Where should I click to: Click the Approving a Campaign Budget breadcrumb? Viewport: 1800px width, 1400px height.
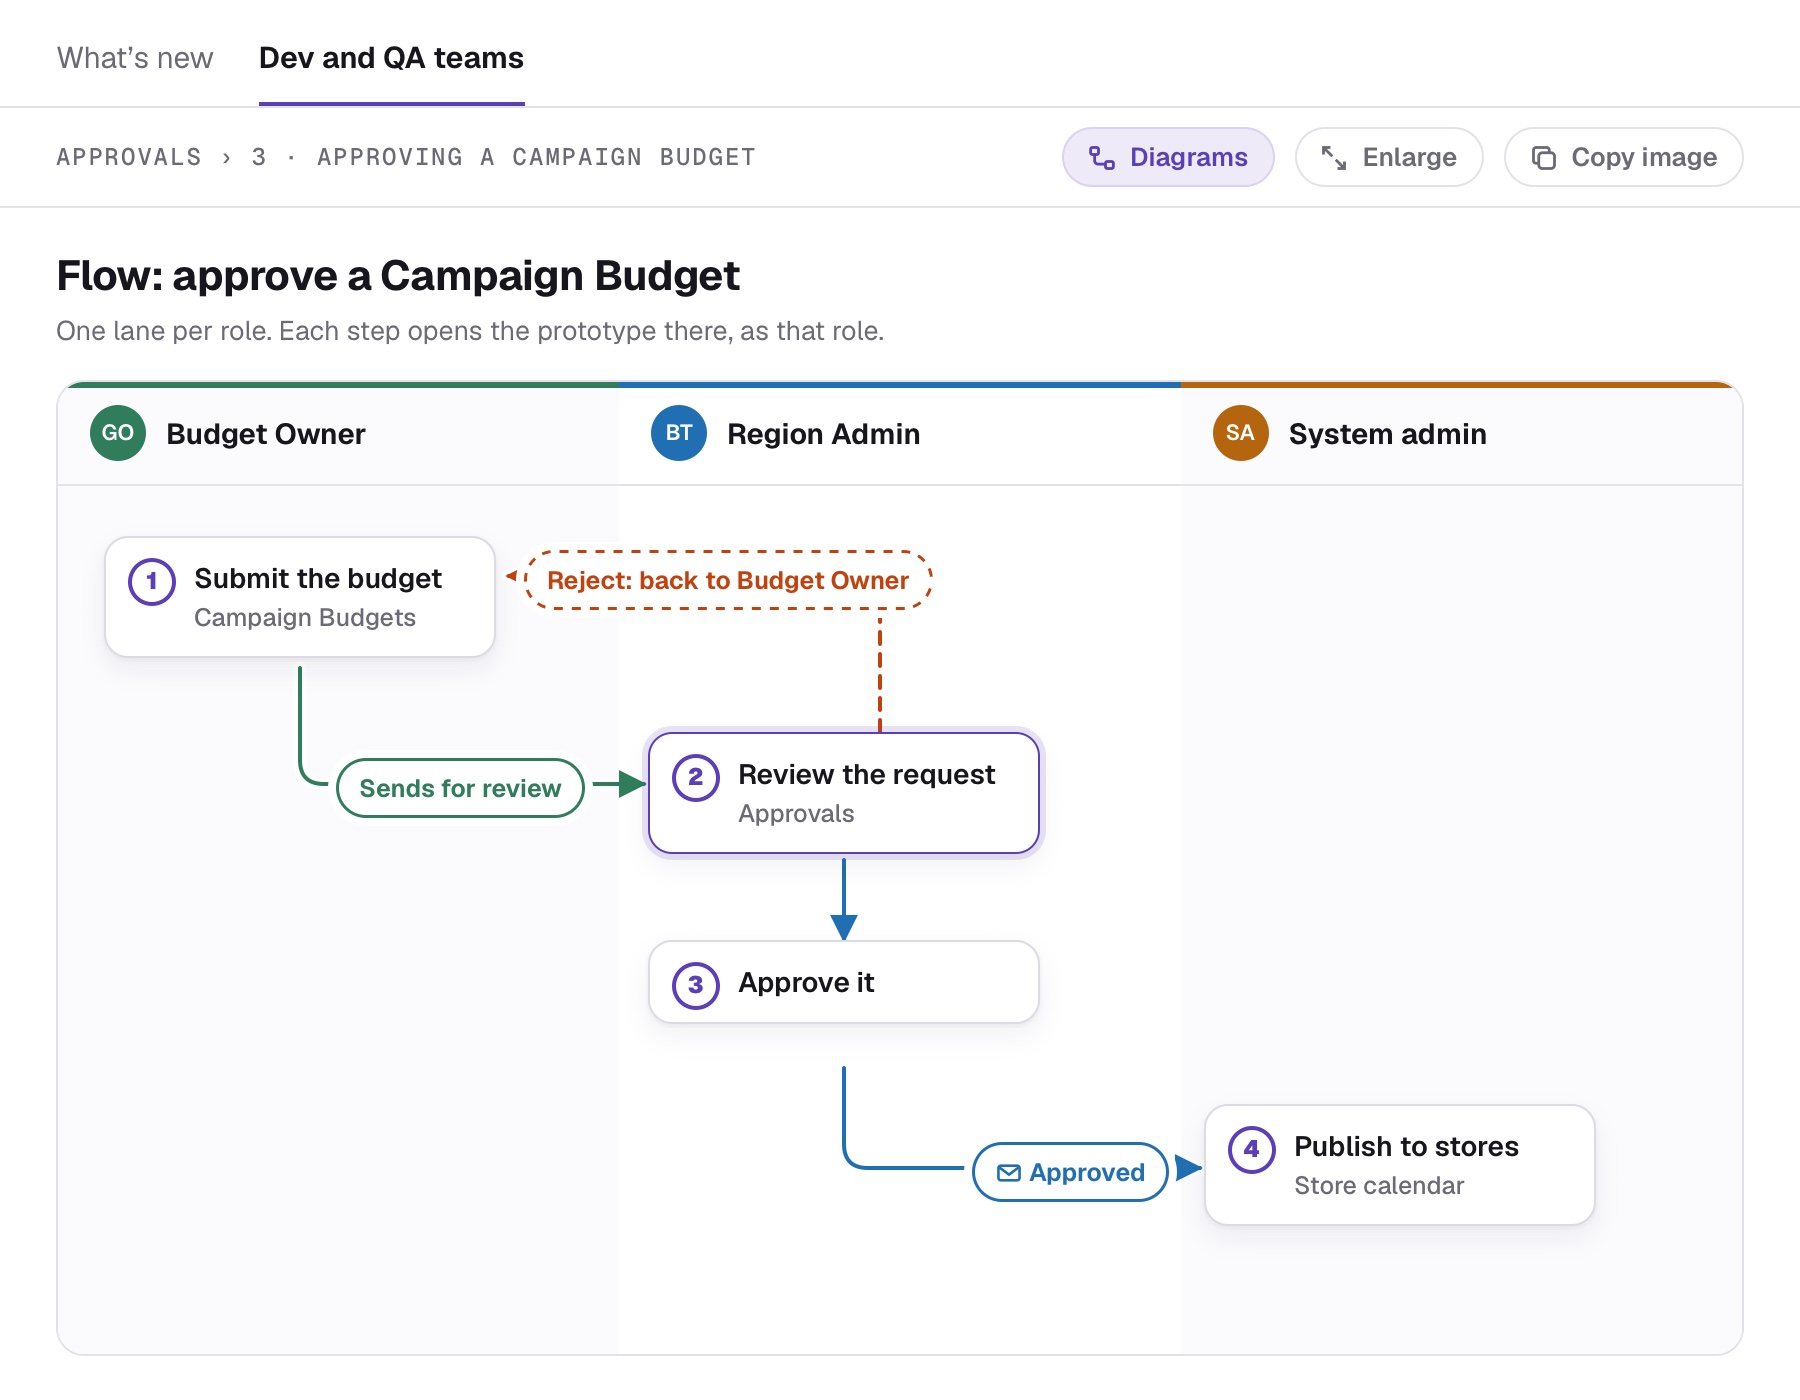(536, 157)
